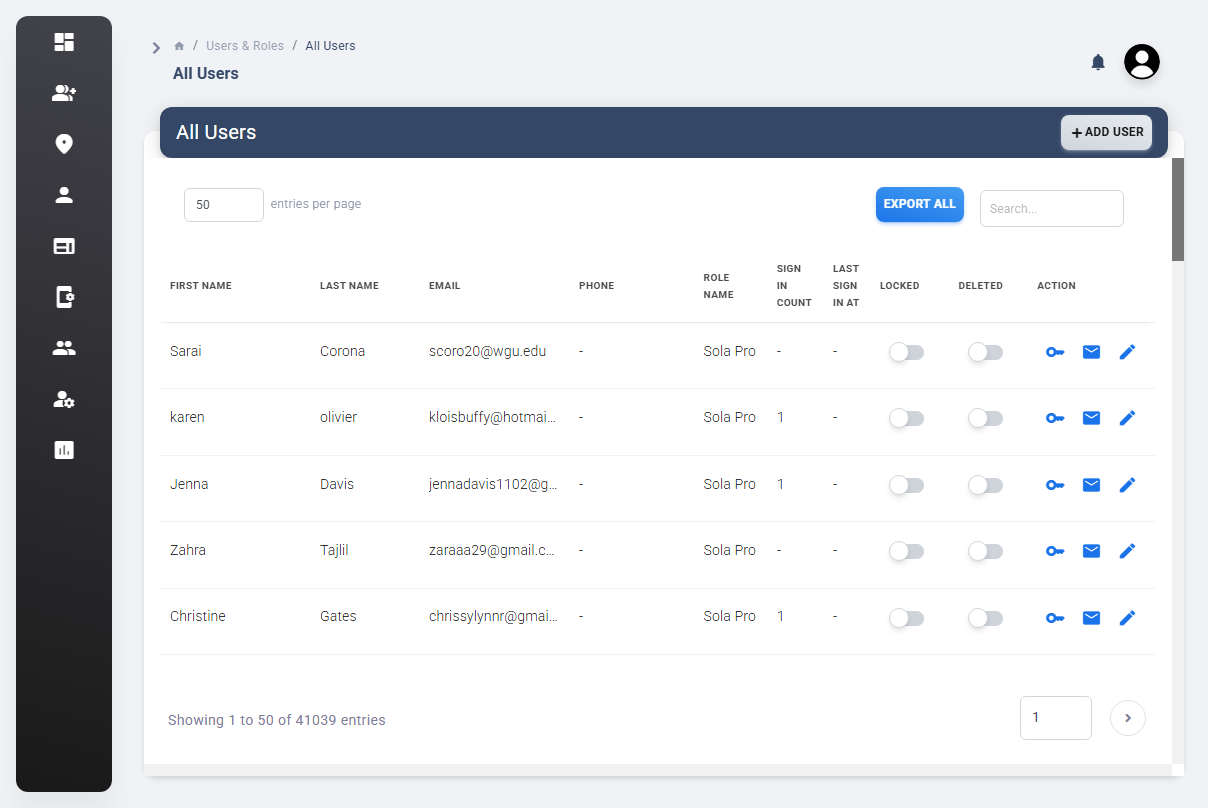The width and height of the screenshot is (1208, 808).
Task: Go to next page with arrow button
Action: click(1128, 718)
